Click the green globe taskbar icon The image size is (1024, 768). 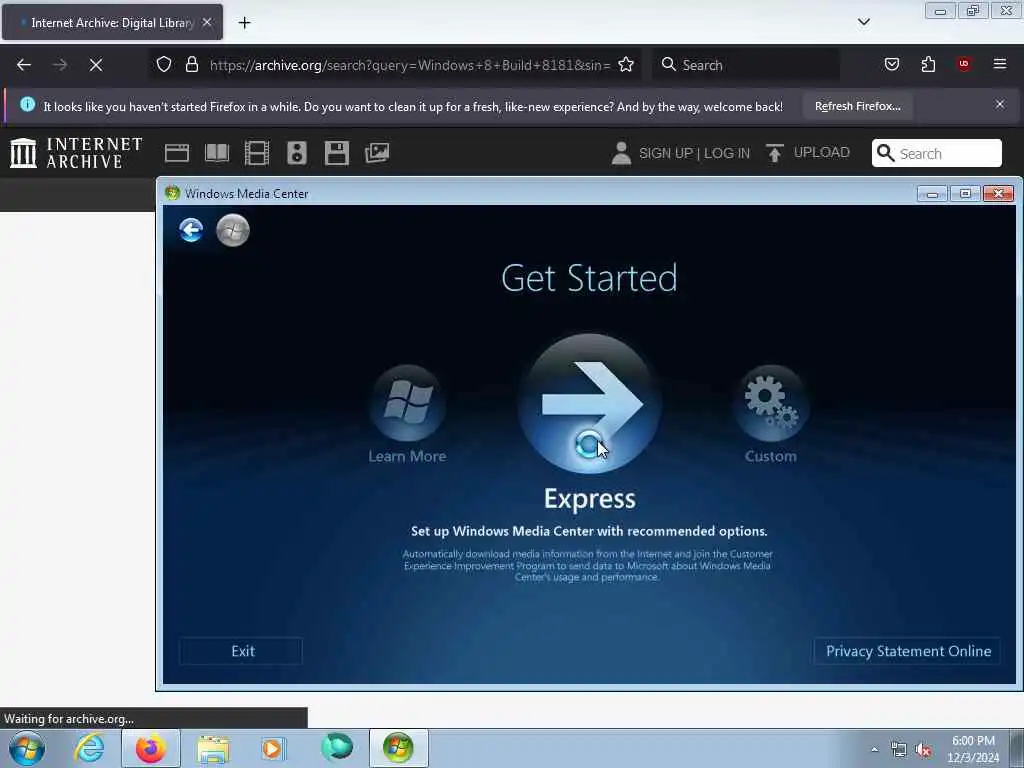337,748
